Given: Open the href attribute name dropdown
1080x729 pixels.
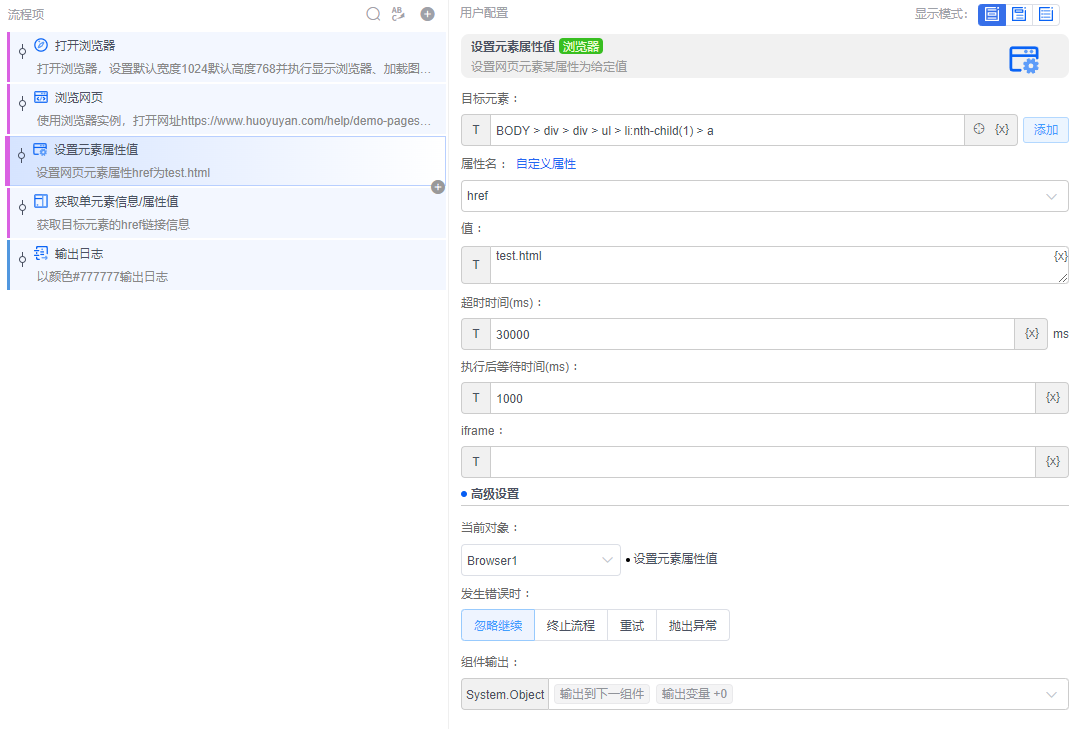Looking at the screenshot, I should [x=764, y=196].
